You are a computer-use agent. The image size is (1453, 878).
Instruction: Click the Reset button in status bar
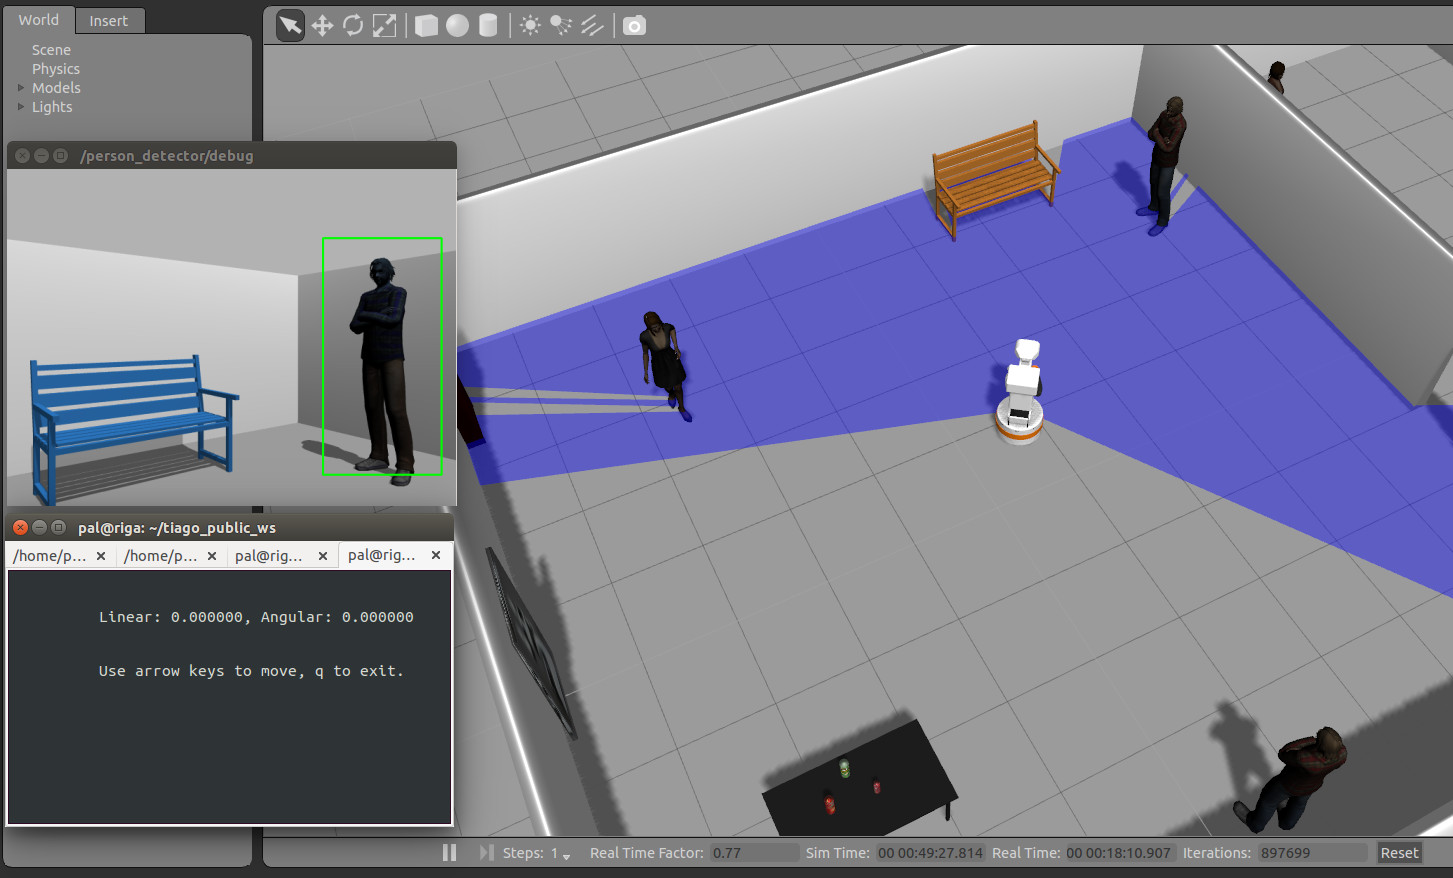click(x=1399, y=853)
